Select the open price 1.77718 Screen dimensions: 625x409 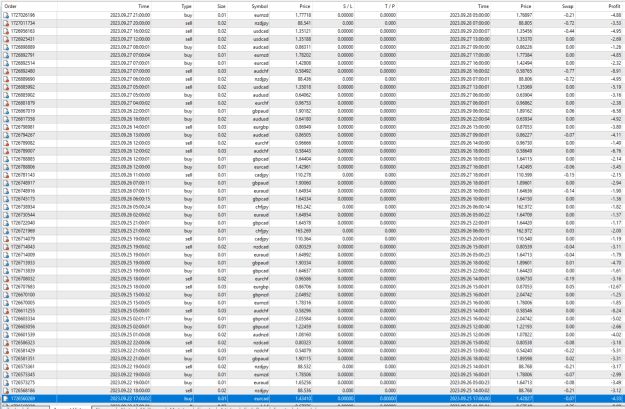pos(303,15)
